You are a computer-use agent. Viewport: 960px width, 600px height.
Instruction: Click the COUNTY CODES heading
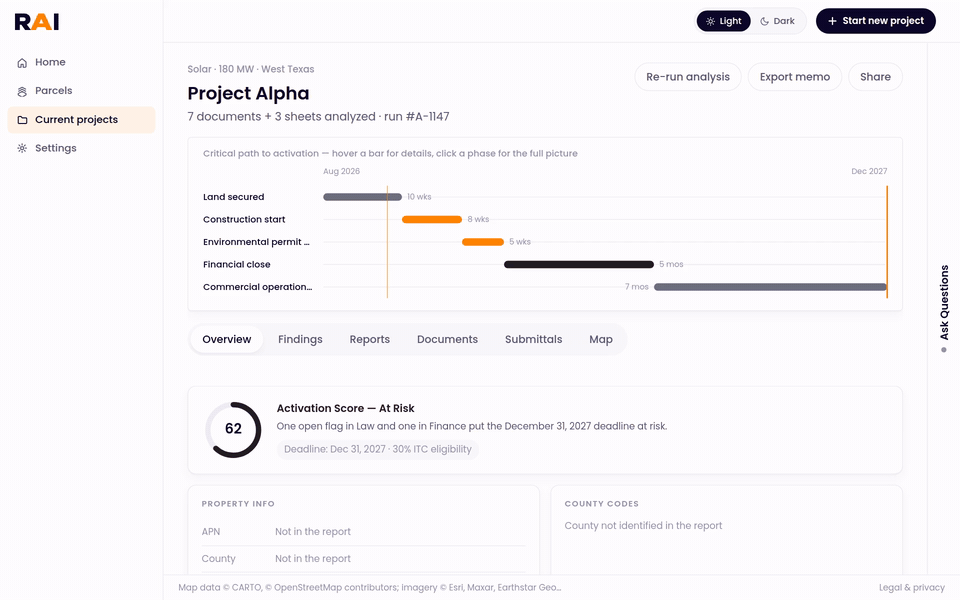coord(601,504)
